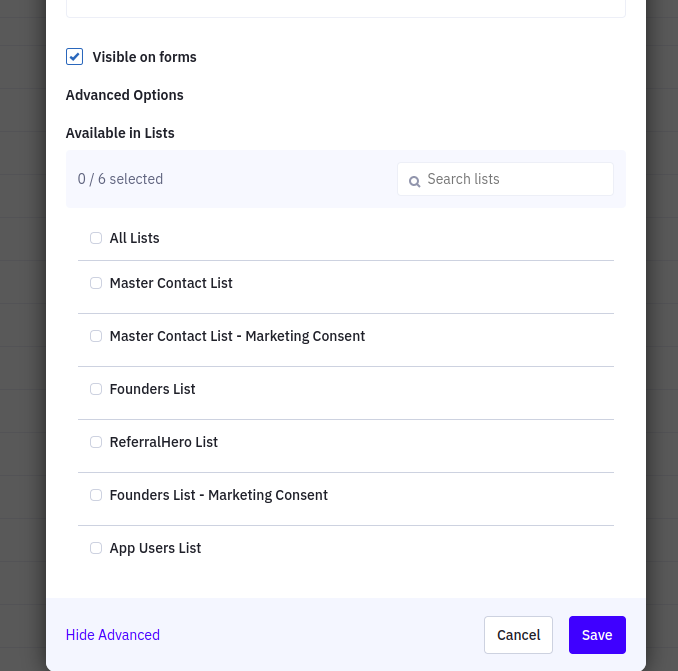The height and width of the screenshot is (671, 678).
Task: Enable the App Users List checkbox
Action: (96, 548)
